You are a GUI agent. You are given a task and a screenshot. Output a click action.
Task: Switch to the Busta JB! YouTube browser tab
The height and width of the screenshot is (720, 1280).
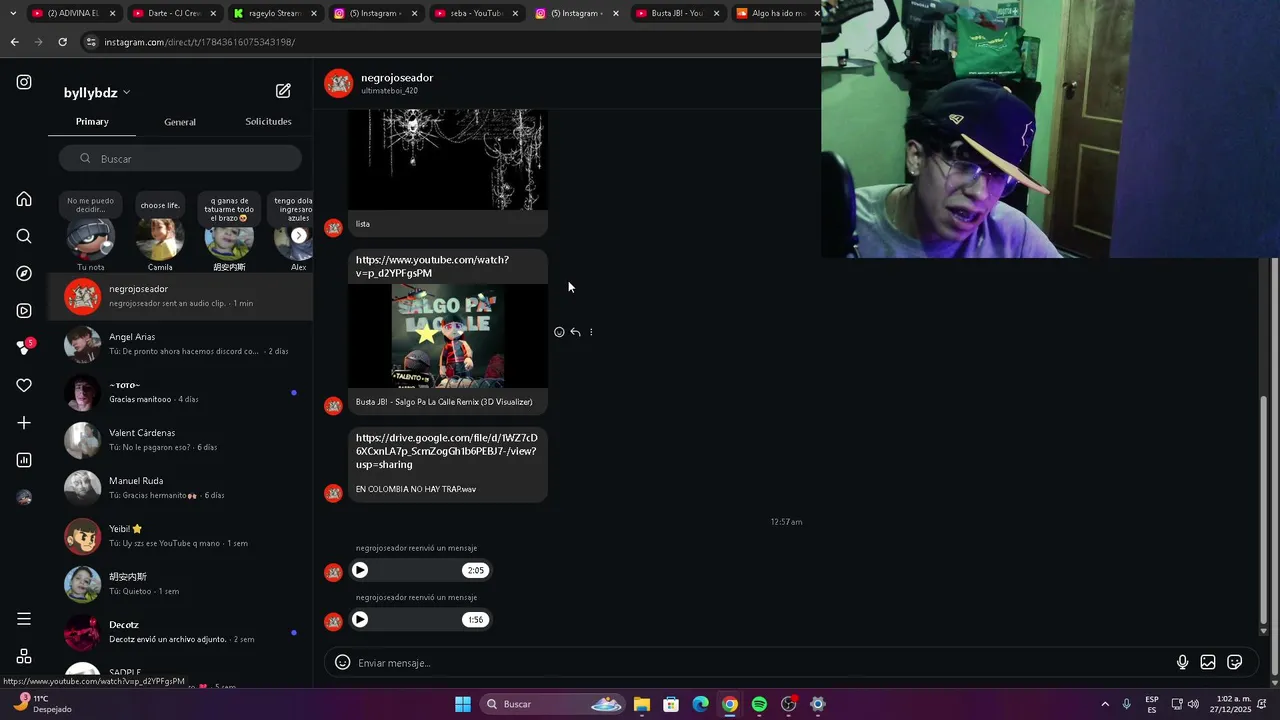677,14
